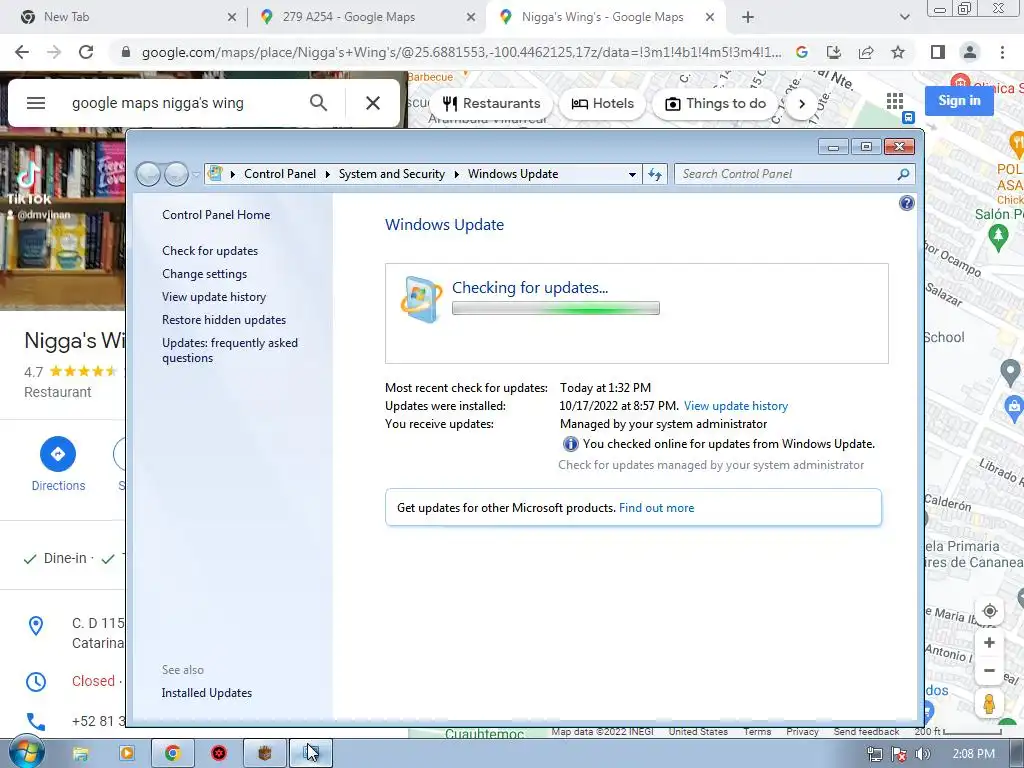Viewport: 1024px width, 768px height.
Task: Click Send feedback on the map footer
Action: pos(867,731)
